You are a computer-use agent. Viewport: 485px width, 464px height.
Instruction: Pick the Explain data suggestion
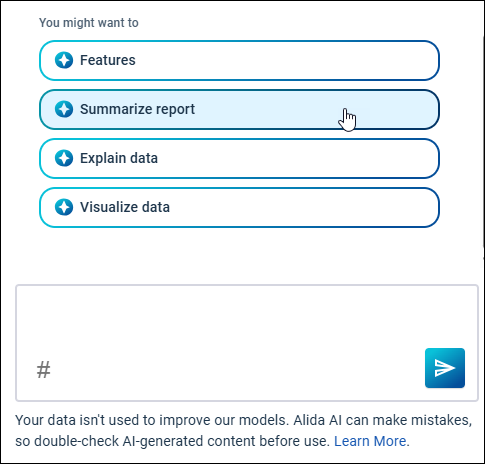coord(239,158)
